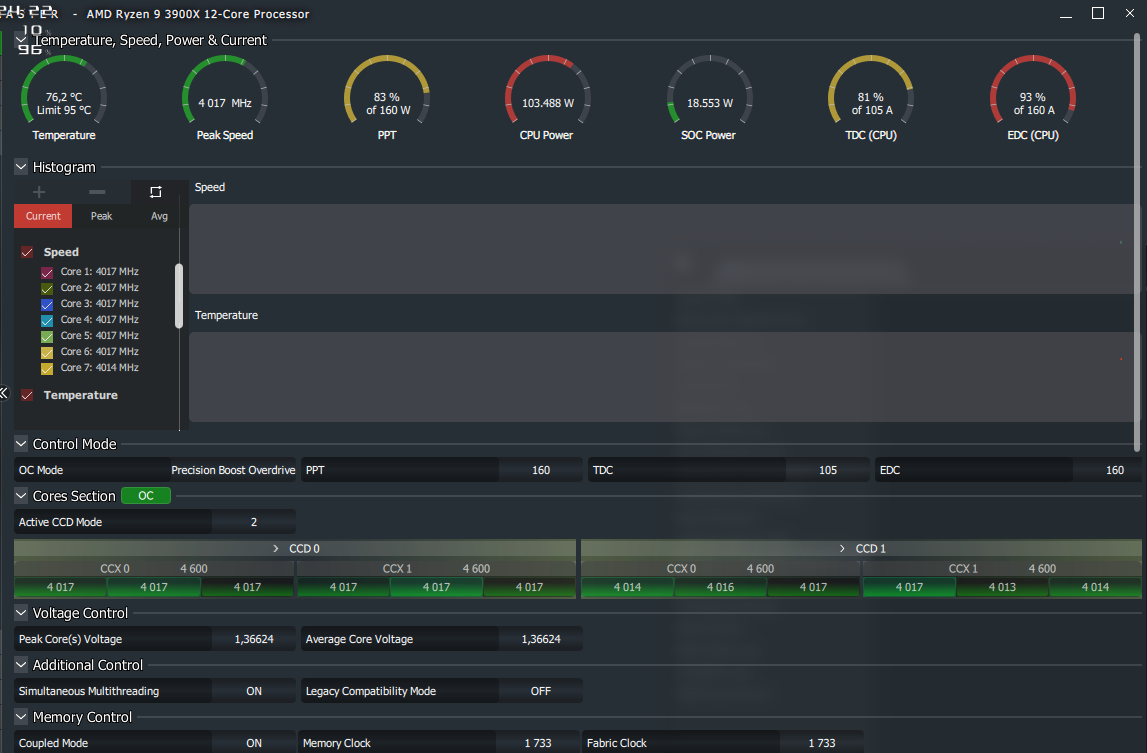Image resolution: width=1147 pixels, height=753 pixels.
Task: Click the EDC (CPU) gauge
Action: pyautogui.click(x=1033, y=99)
